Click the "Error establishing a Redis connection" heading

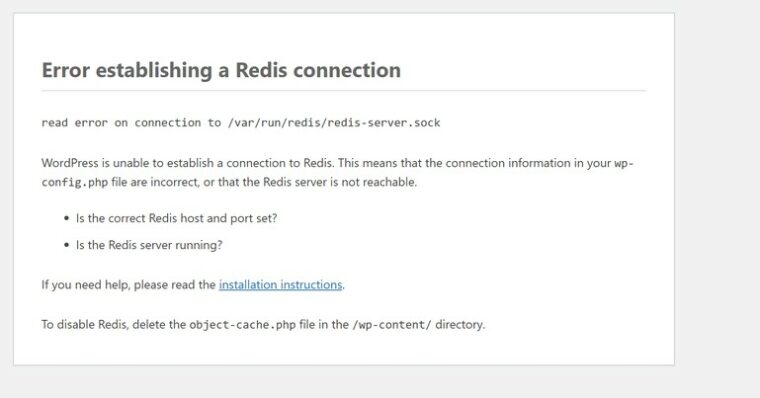click(222, 70)
